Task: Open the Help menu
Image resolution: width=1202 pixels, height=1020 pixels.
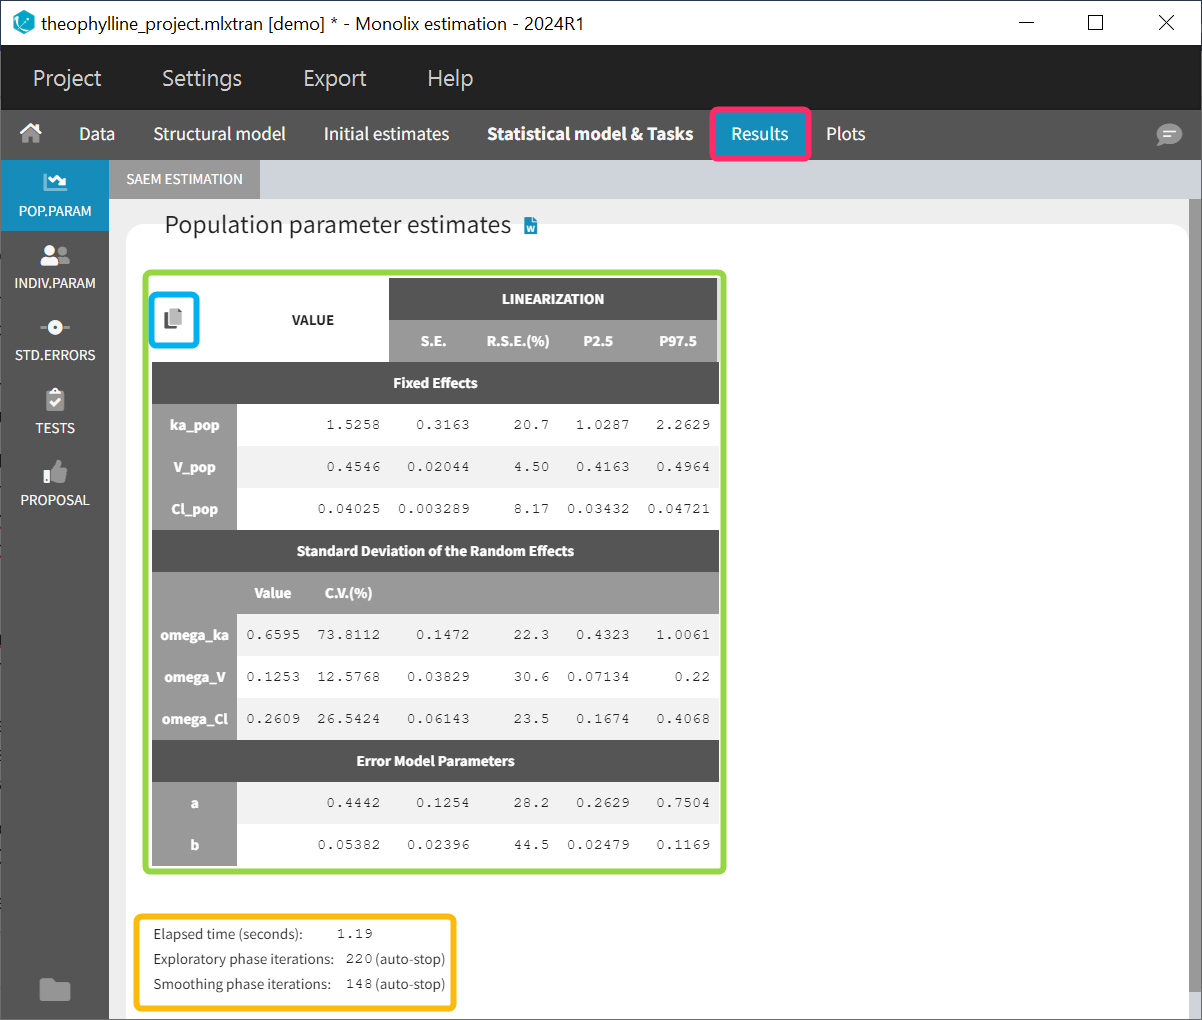Action: coord(450,78)
